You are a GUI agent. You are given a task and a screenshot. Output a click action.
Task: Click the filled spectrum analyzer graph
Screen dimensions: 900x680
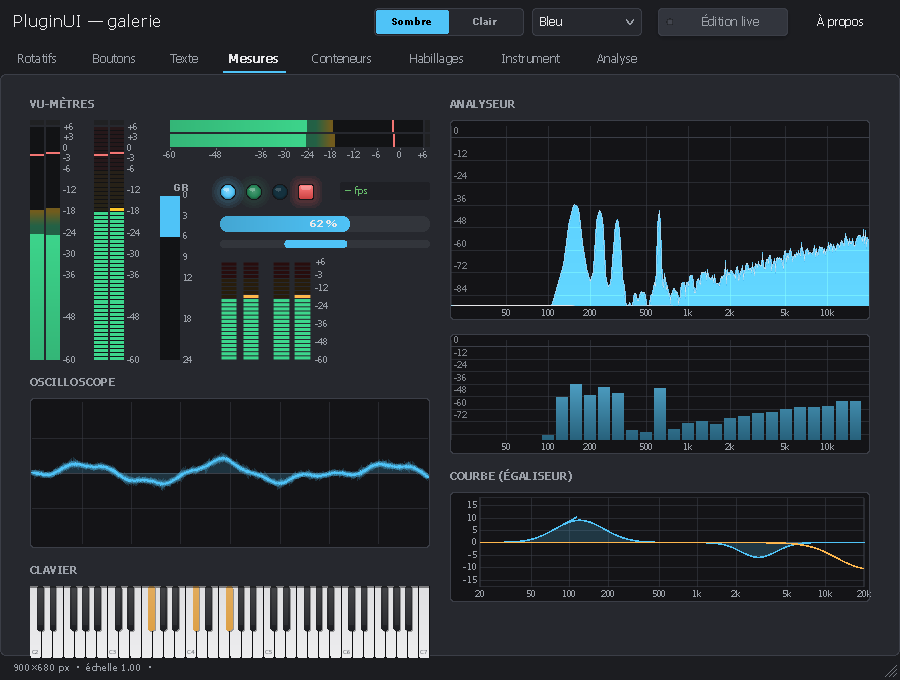[660, 220]
